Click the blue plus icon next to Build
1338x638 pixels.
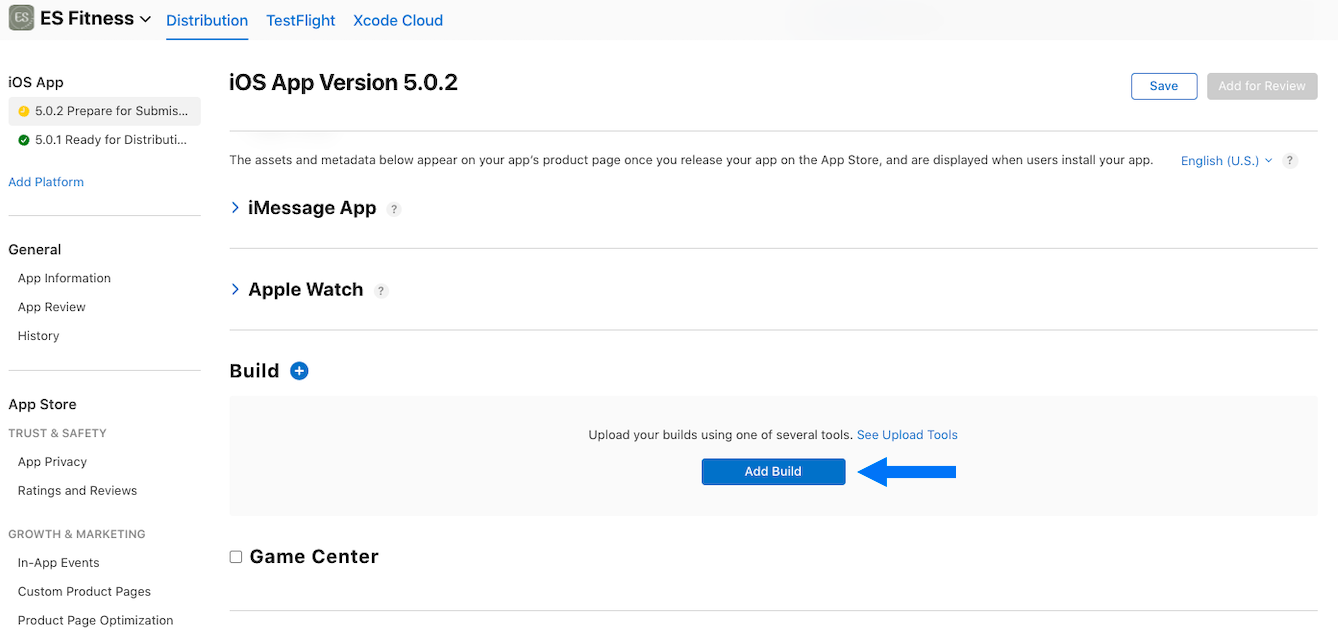299,371
